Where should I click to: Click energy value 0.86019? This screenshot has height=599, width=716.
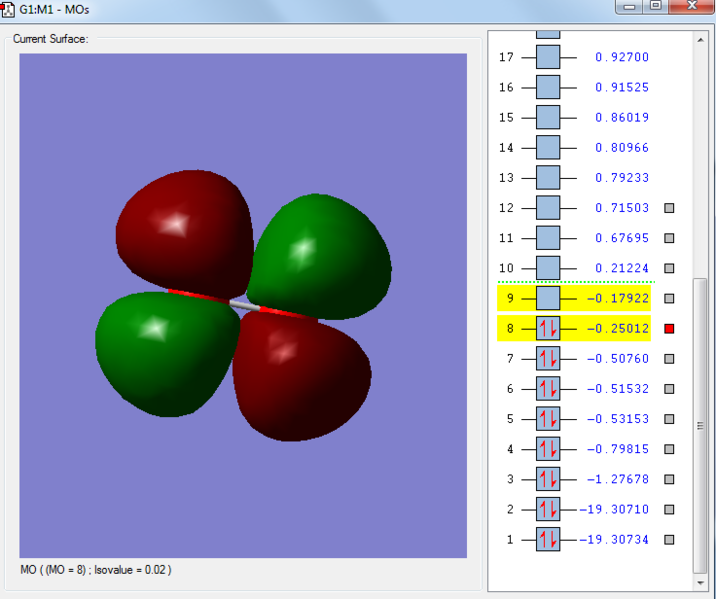point(622,117)
